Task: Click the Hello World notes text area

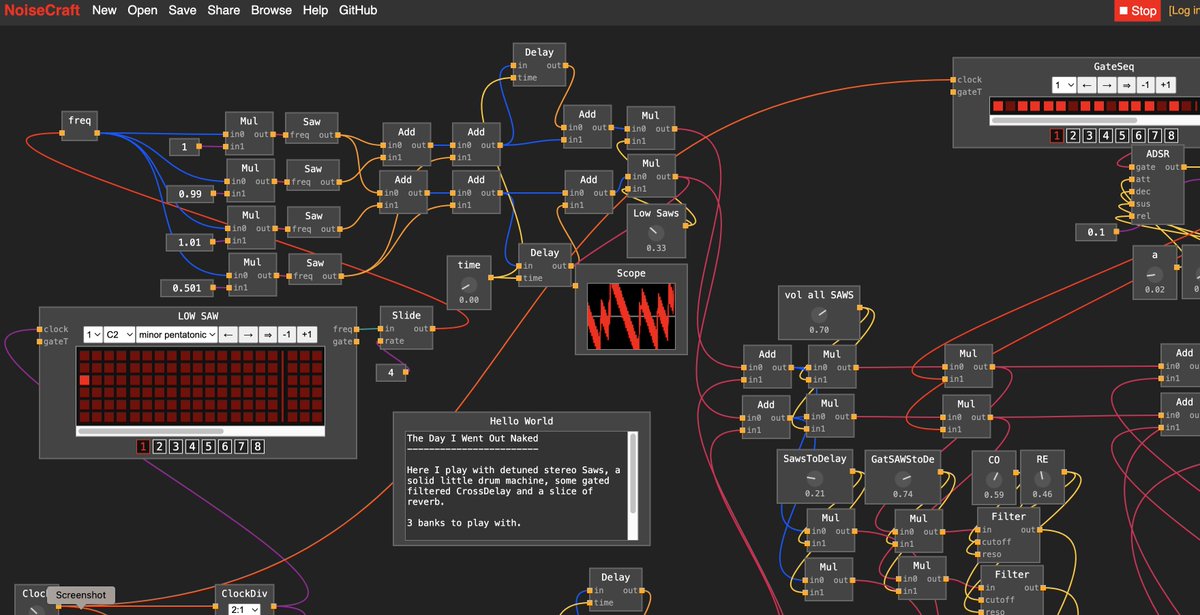Action: 516,485
